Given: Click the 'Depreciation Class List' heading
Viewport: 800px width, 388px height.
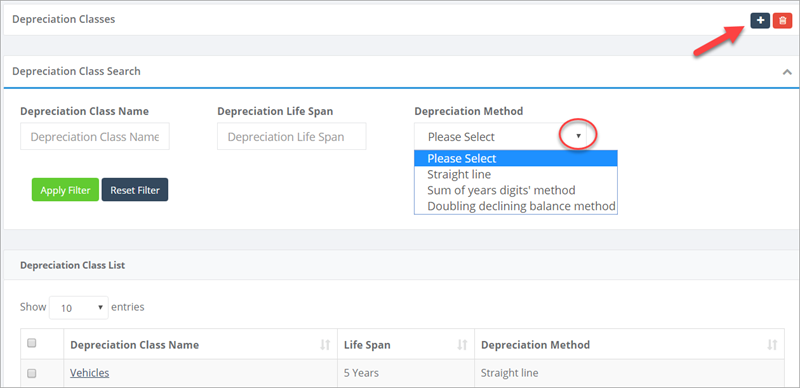Looking at the screenshot, I should 72,265.
